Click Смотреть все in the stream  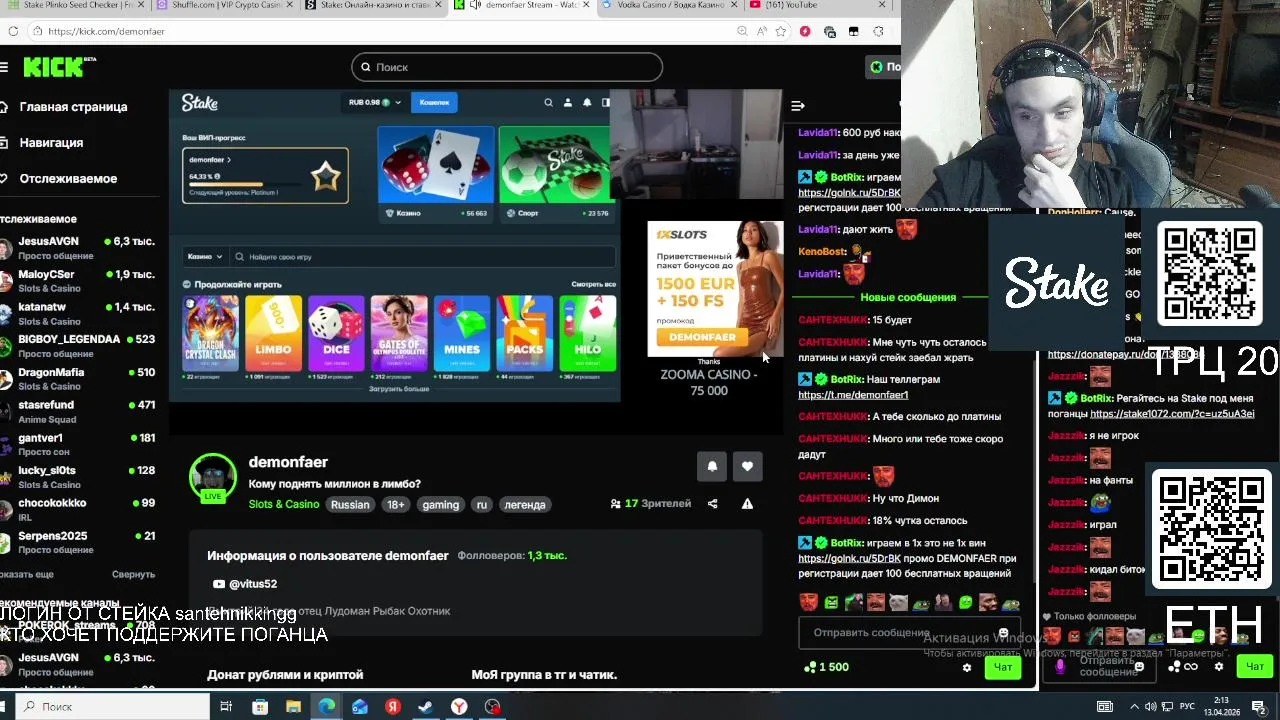tap(594, 285)
